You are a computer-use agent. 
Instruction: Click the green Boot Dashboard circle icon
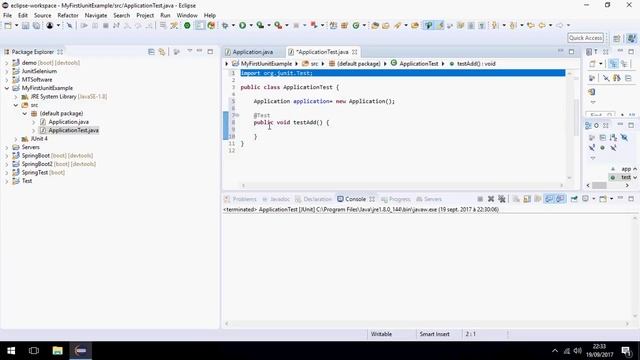point(187,25)
